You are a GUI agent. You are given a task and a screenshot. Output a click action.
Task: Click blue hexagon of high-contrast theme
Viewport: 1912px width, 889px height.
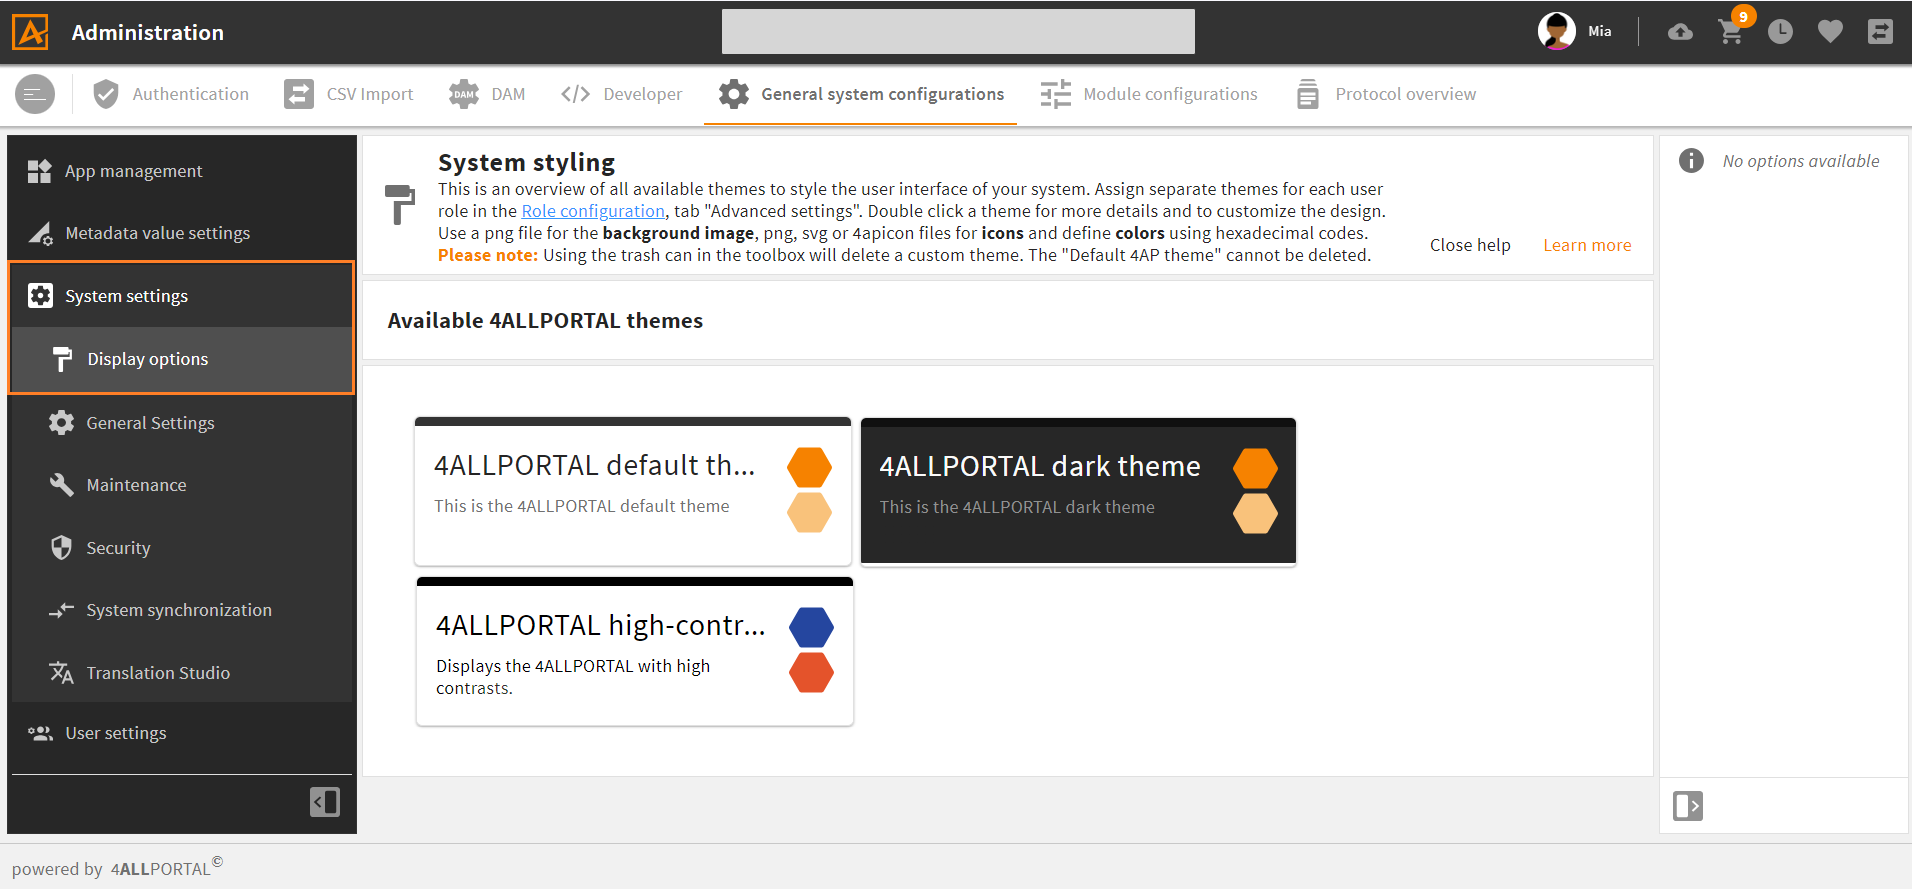point(811,627)
